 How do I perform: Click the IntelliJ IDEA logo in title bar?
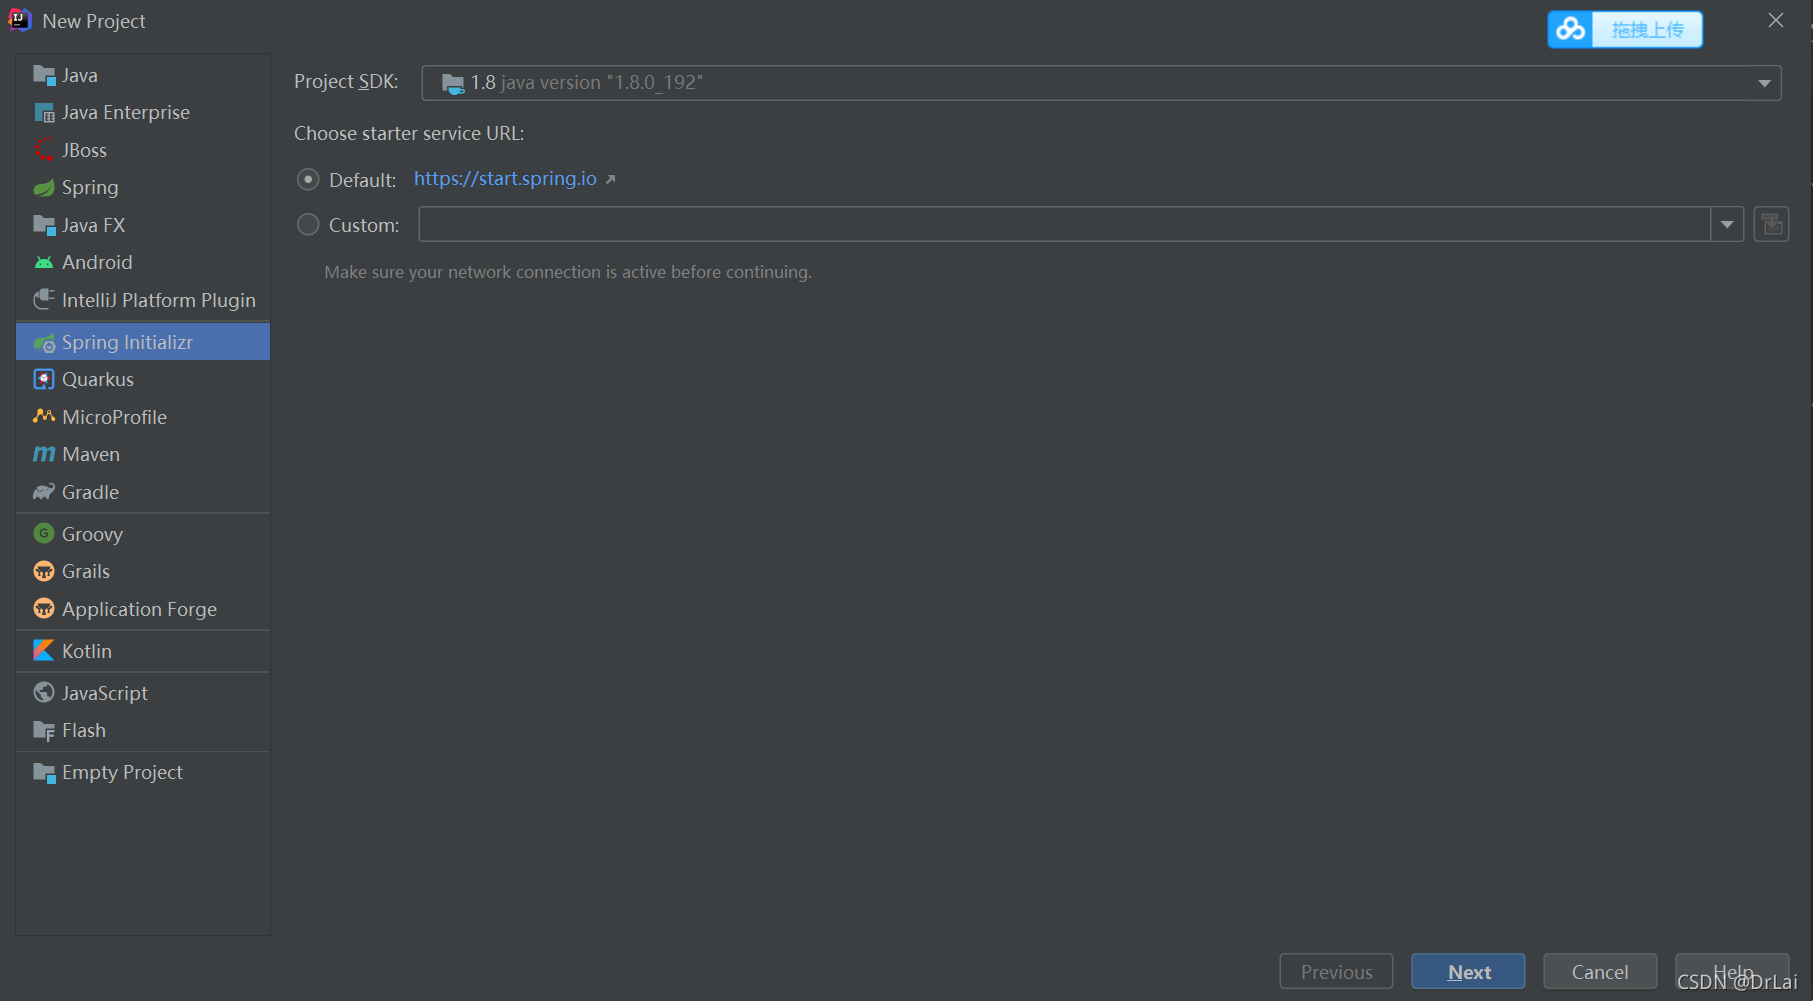pyautogui.click(x=20, y=20)
